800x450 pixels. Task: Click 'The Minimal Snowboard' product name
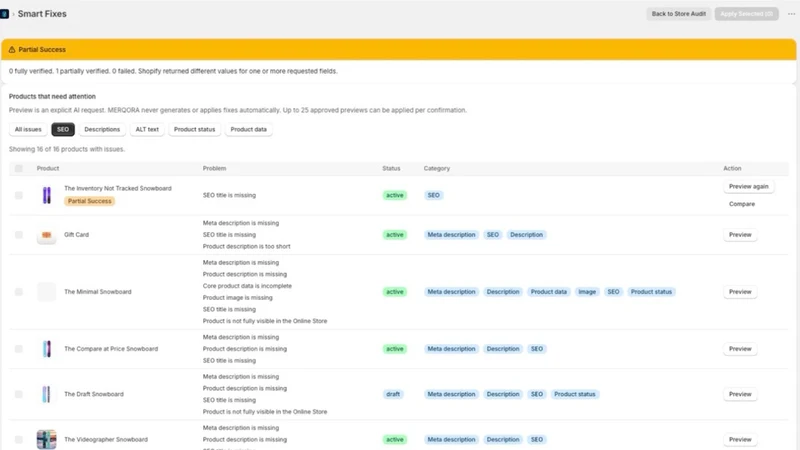pos(97,292)
